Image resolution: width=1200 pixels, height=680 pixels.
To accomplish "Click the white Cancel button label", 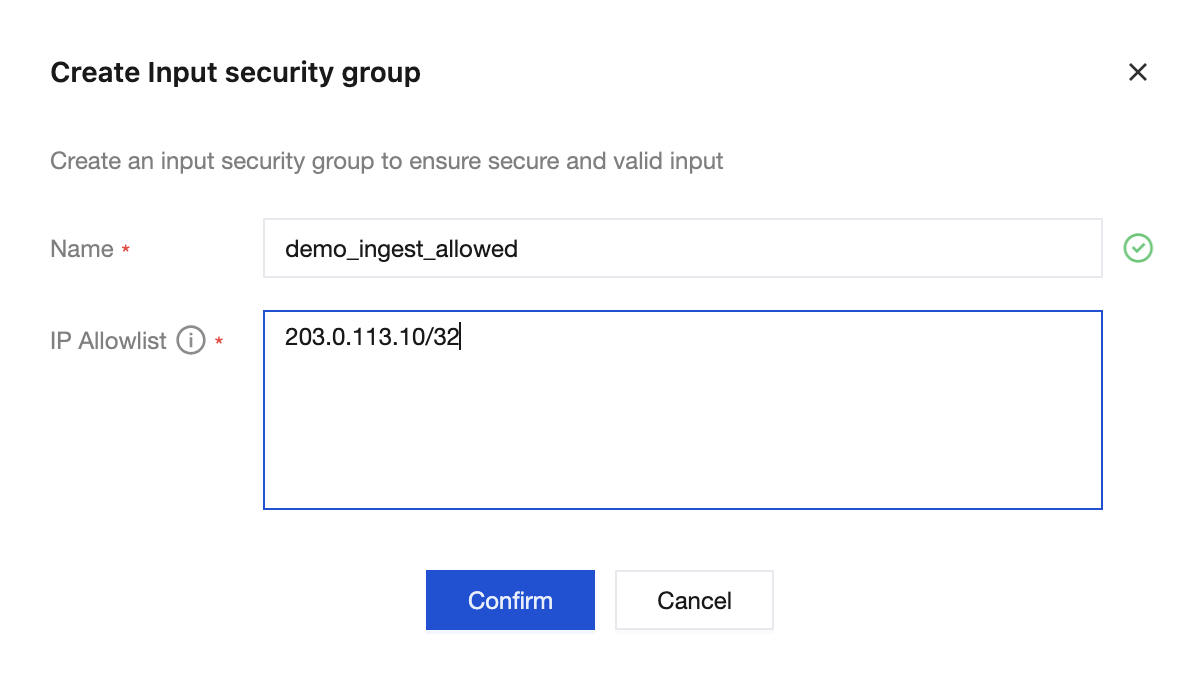I will coord(694,601).
